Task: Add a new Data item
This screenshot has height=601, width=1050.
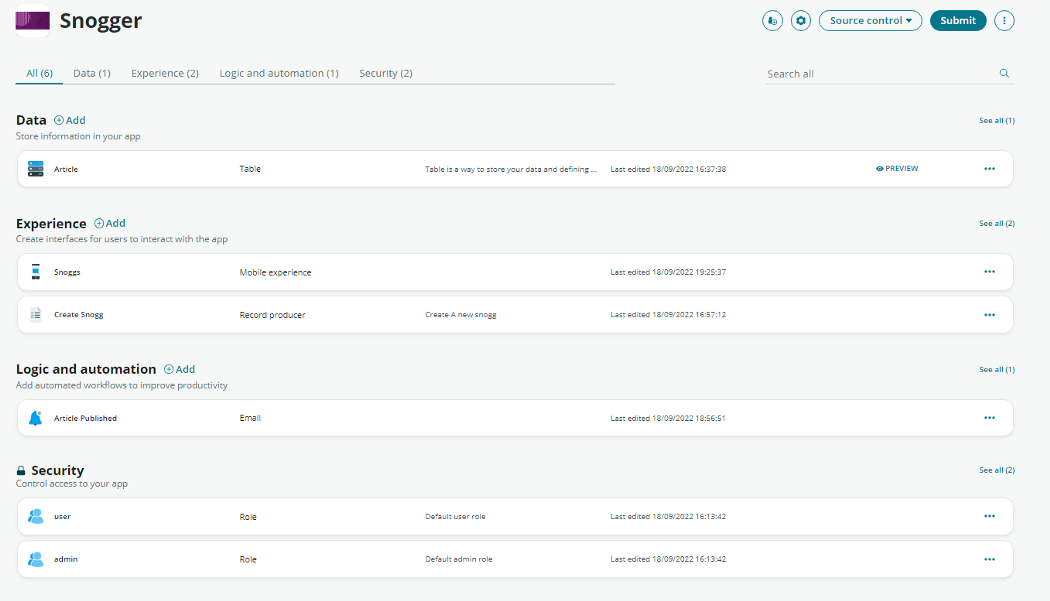Action: [x=70, y=121]
